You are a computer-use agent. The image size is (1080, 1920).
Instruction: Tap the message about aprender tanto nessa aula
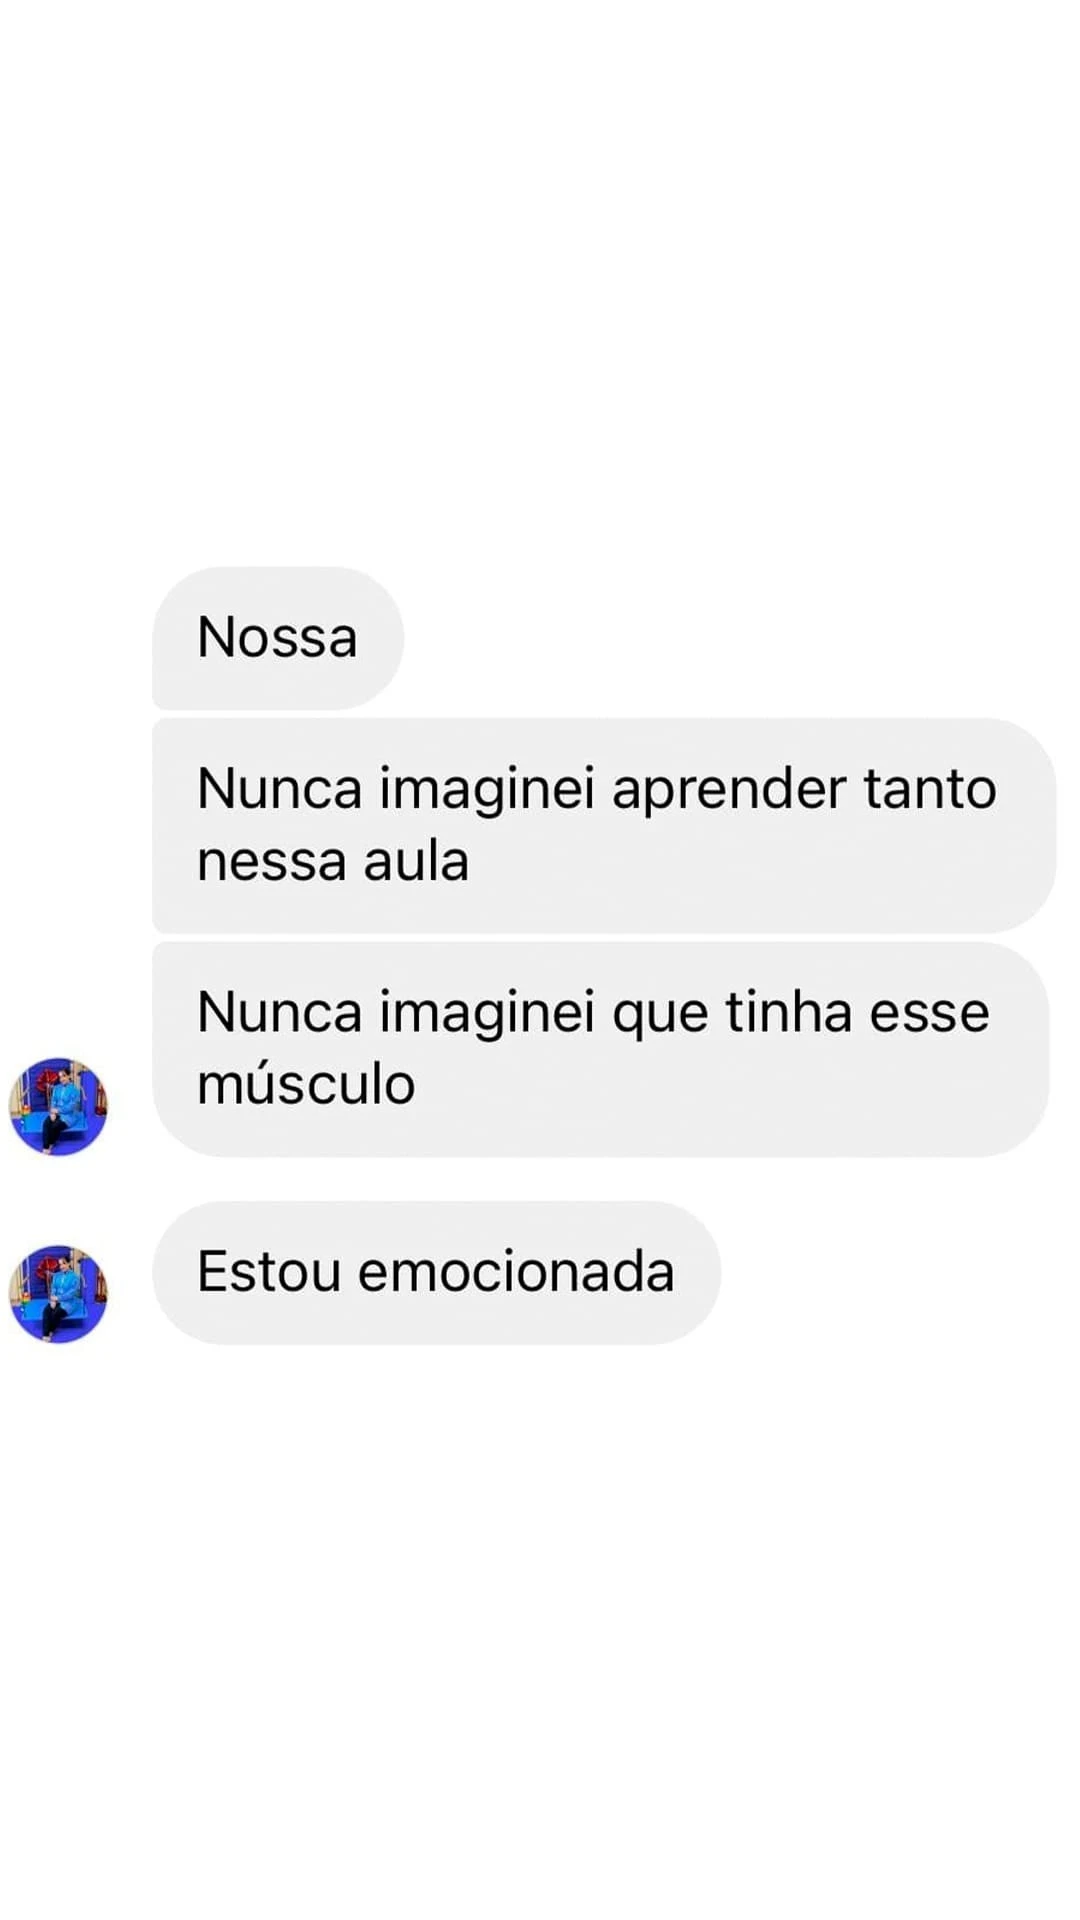click(604, 825)
